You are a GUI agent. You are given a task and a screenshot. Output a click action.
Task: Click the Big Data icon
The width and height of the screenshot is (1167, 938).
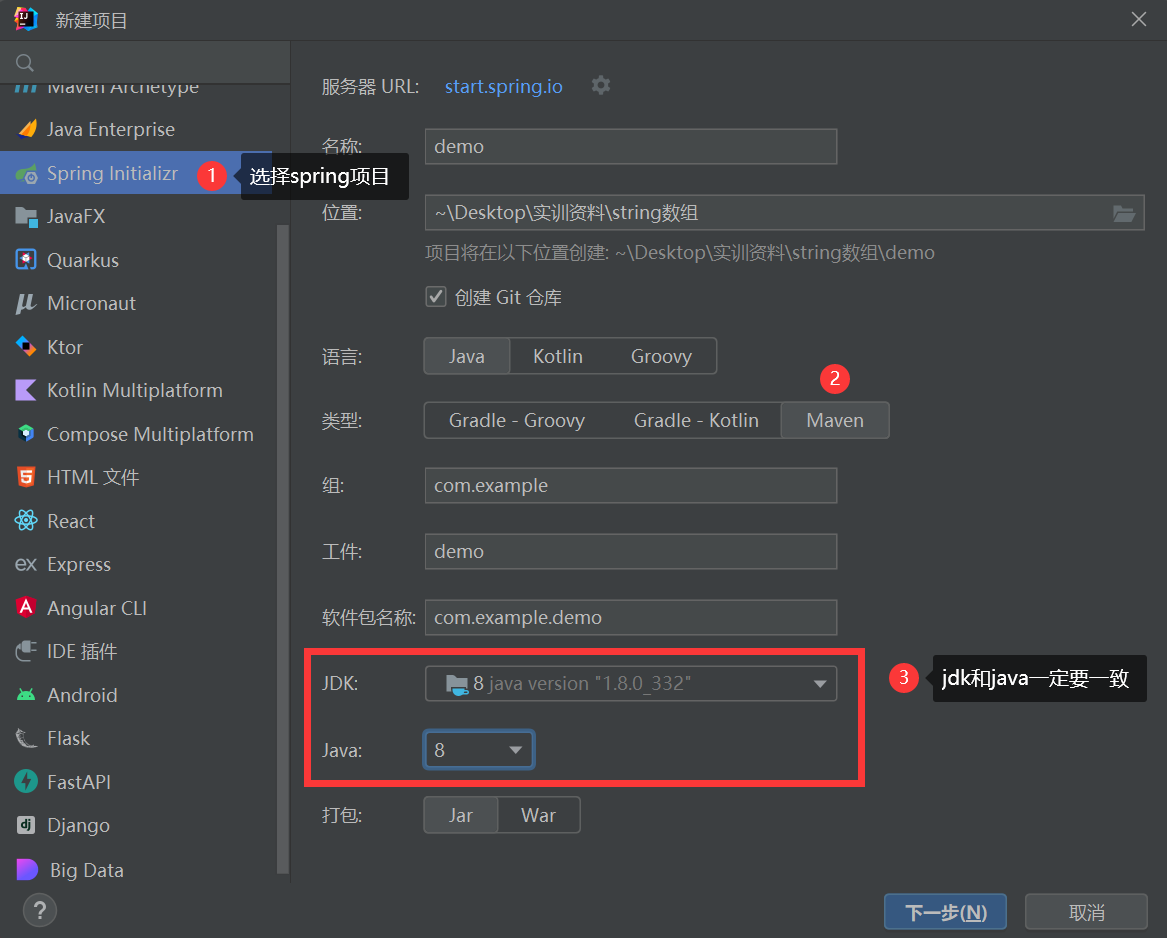pyautogui.click(x=27, y=870)
